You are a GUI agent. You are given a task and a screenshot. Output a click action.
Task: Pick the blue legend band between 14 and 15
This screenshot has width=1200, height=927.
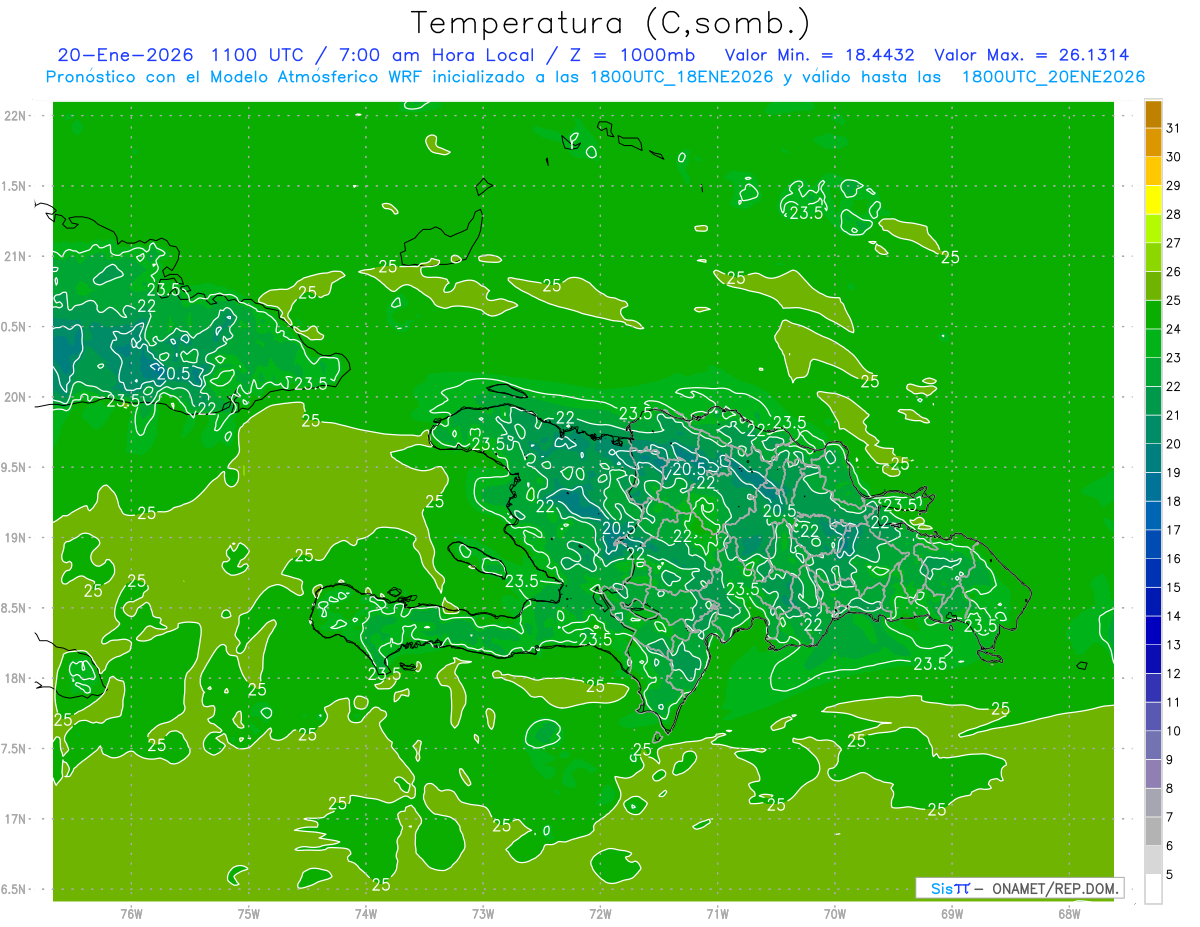coord(1153,602)
